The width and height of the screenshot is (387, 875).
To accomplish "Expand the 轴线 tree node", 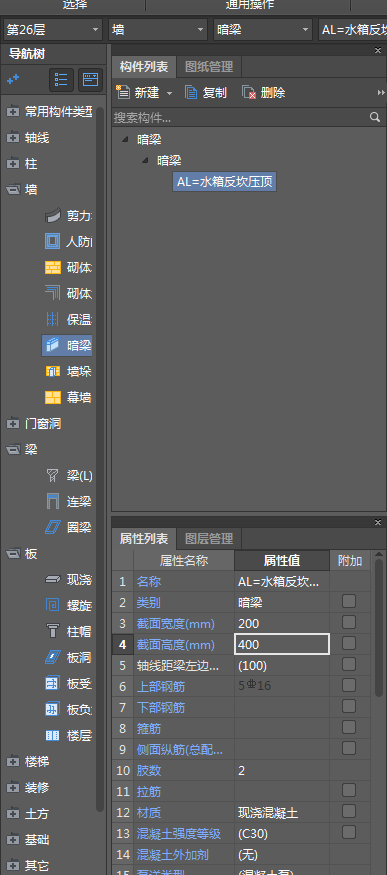I will pyautogui.click(x=12, y=137).
